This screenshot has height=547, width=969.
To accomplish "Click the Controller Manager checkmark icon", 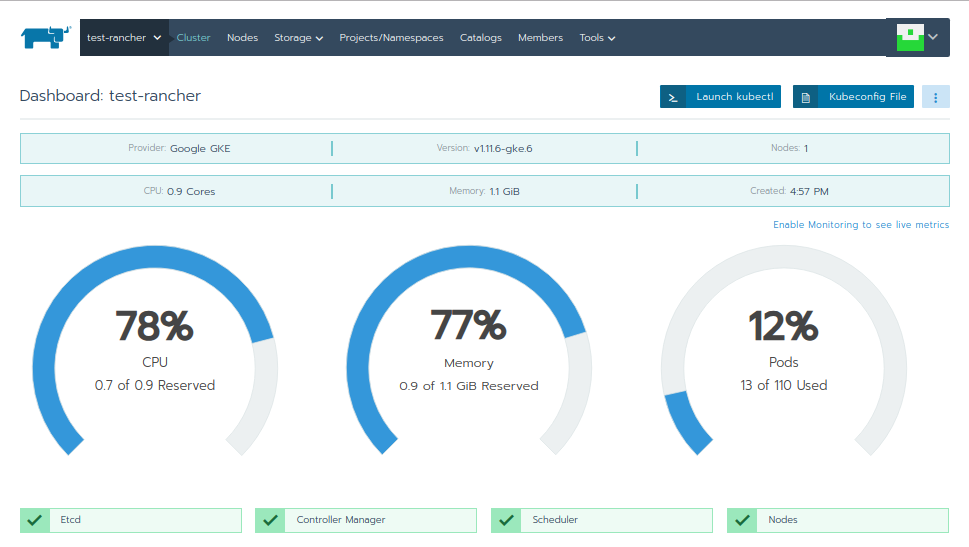I will pos(271,520).
